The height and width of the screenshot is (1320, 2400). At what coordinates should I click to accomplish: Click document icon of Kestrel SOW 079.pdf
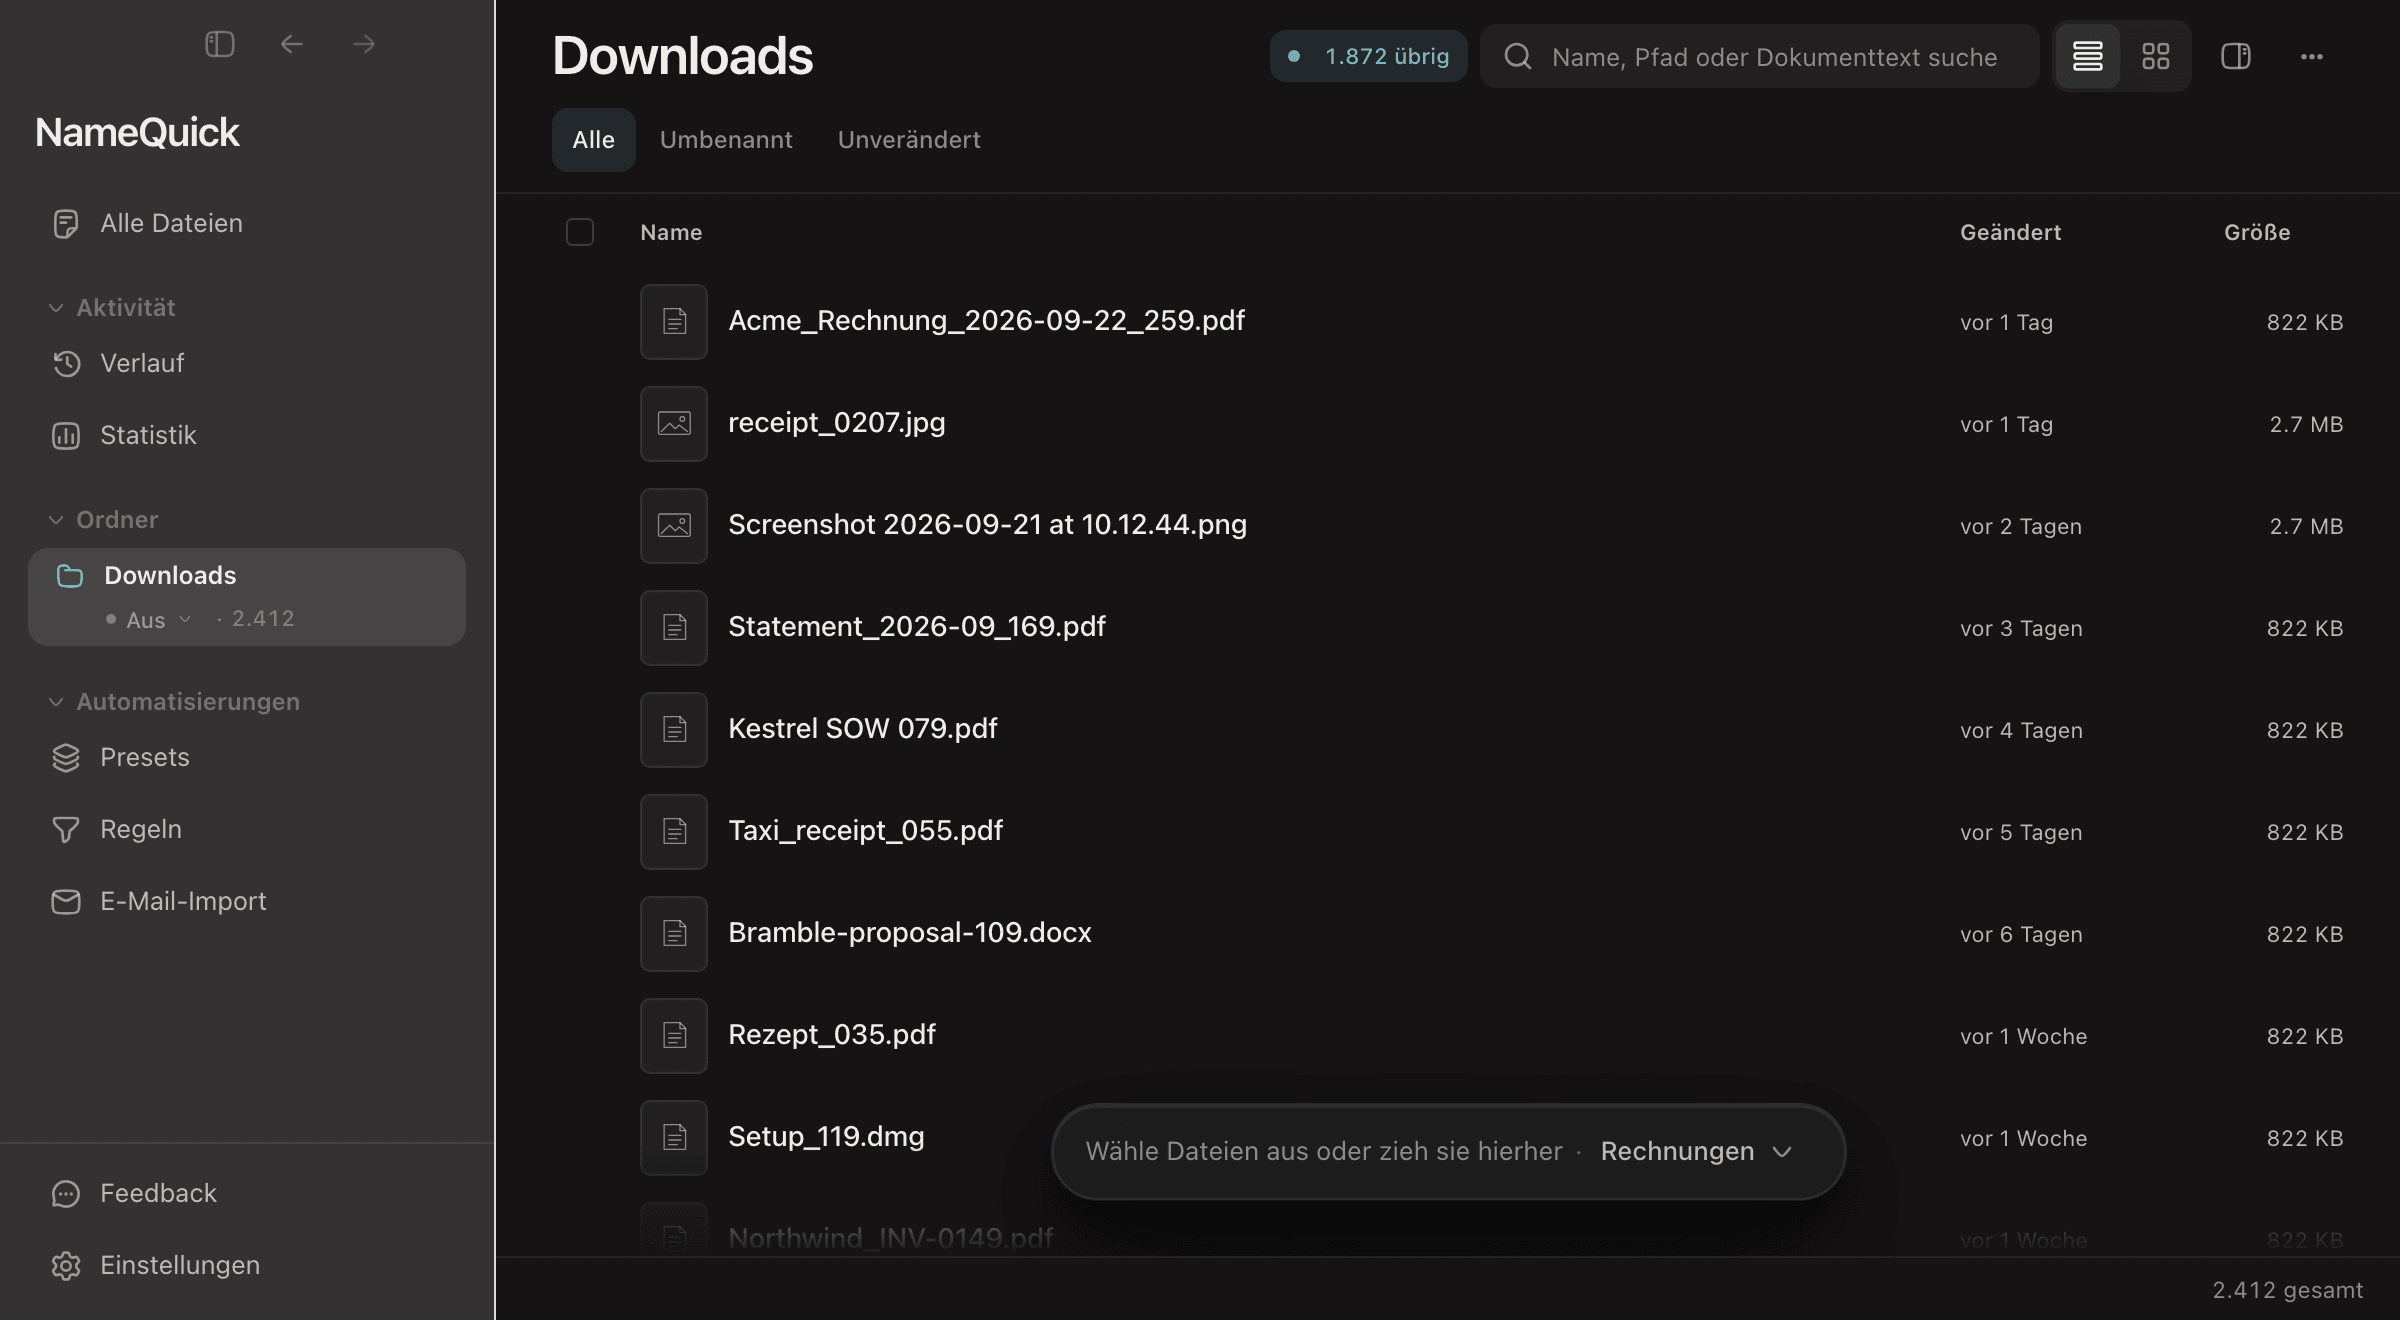click(674, 729)
